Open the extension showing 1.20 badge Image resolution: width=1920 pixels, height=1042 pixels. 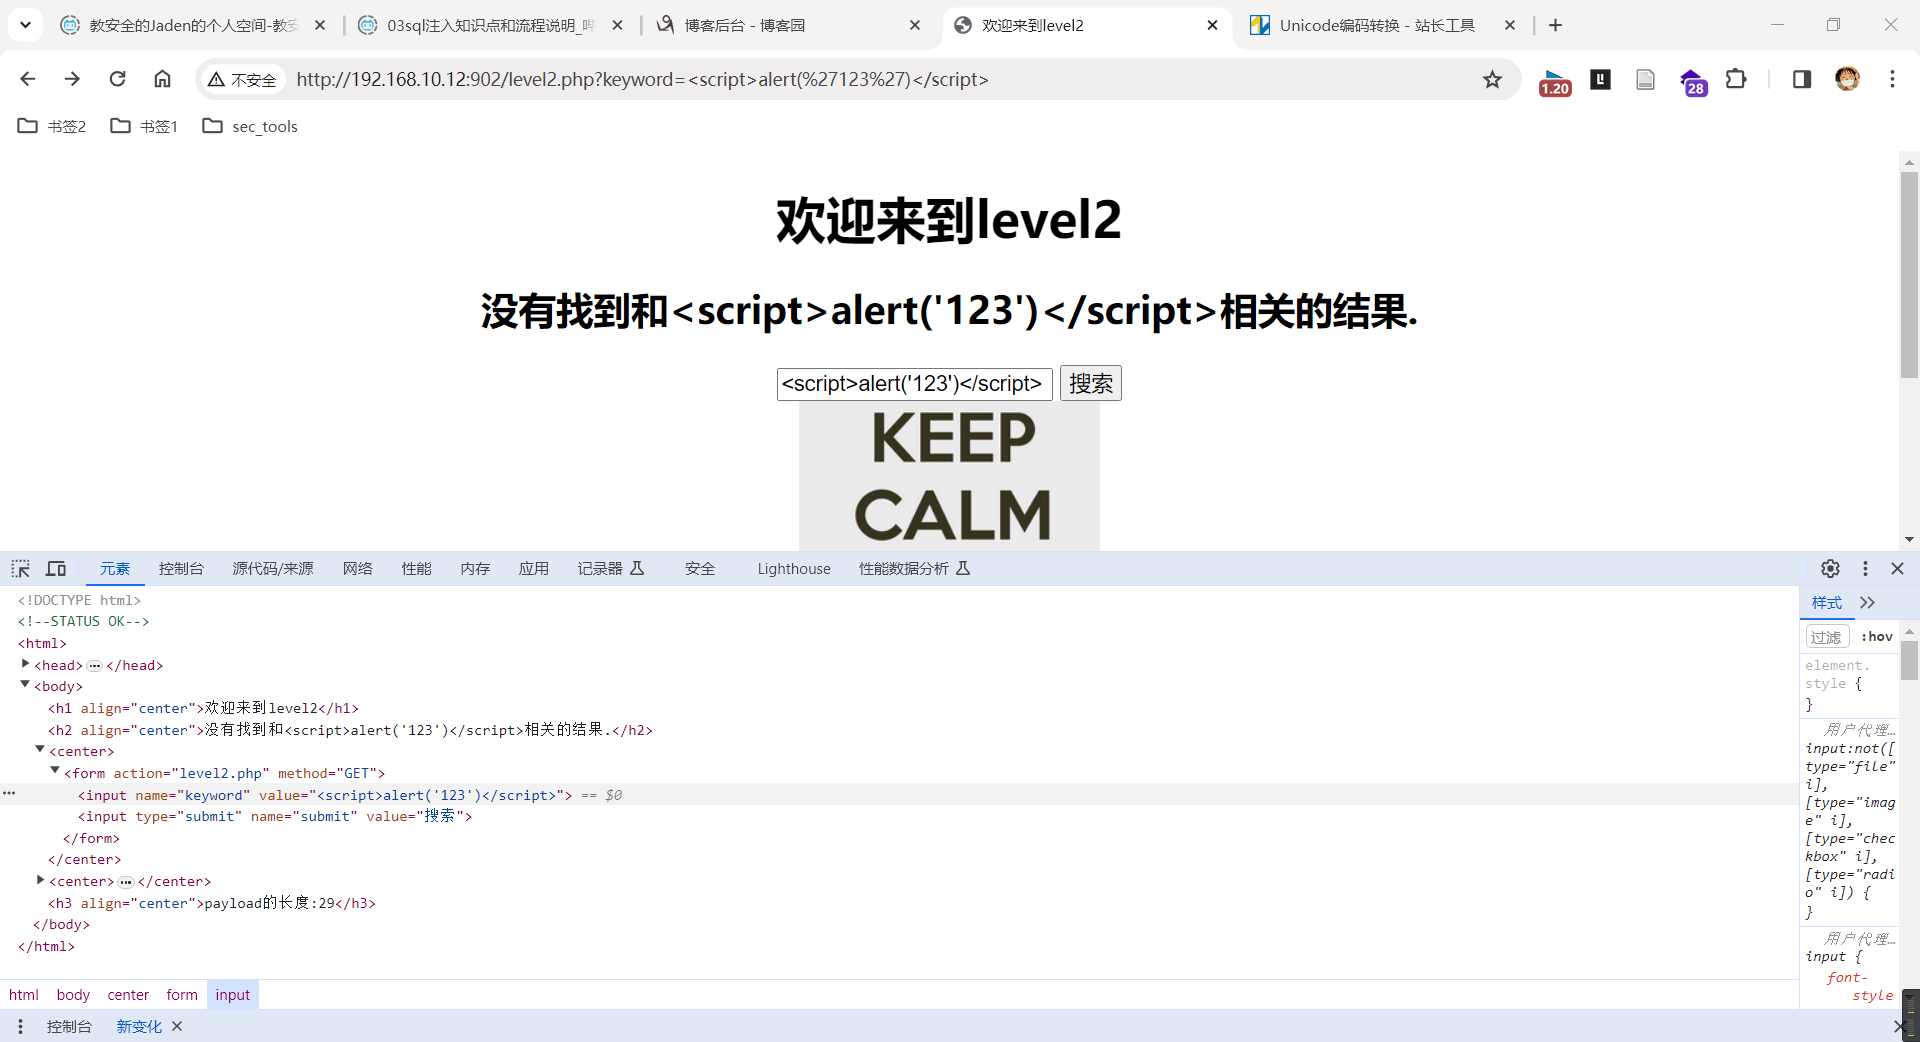(1554, 81)
